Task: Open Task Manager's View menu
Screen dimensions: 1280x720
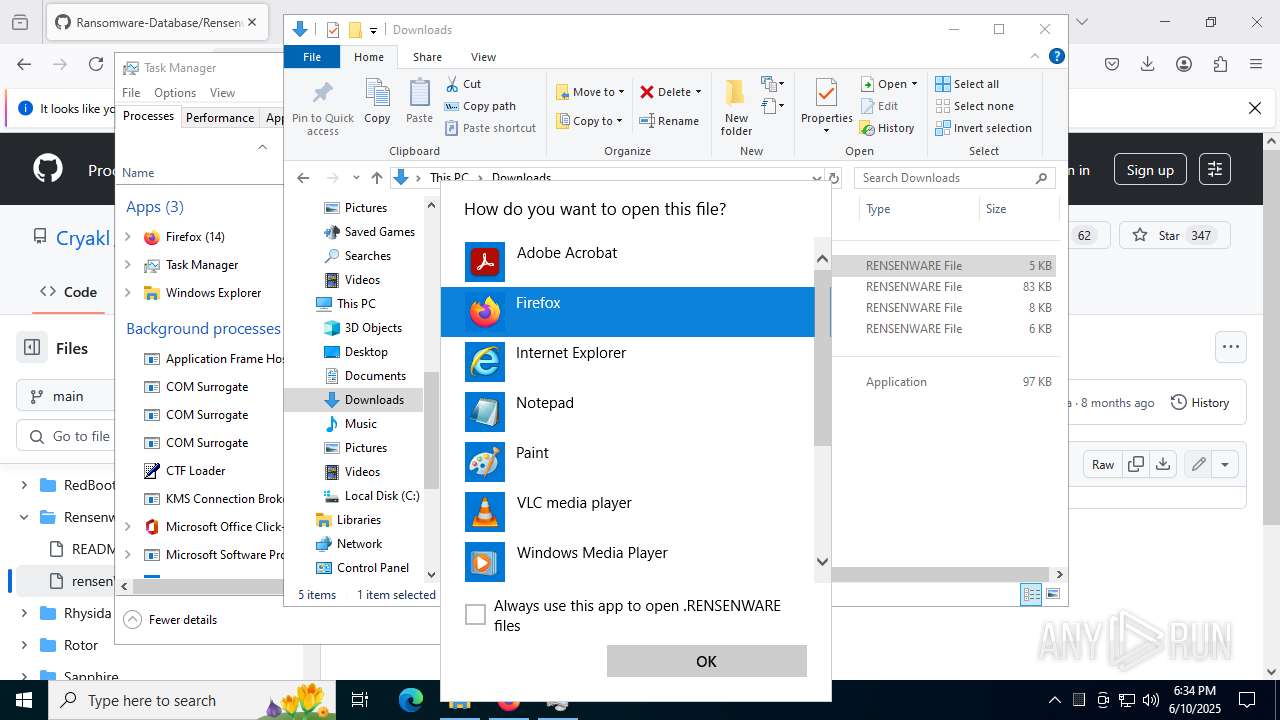Action: [x=222, y=93]
